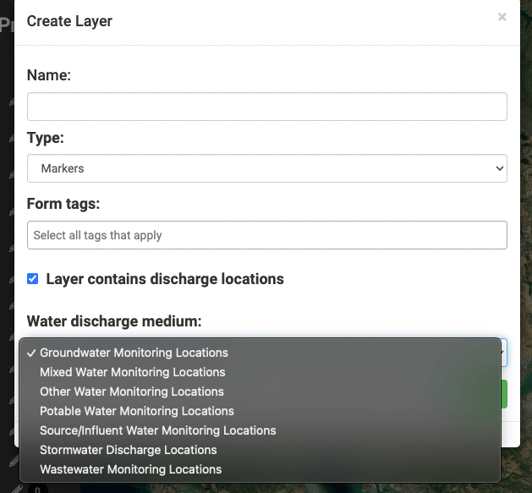Open the Form tags selector field
The width and height of the screenshot is (532, 493).
tap(267, 235)
